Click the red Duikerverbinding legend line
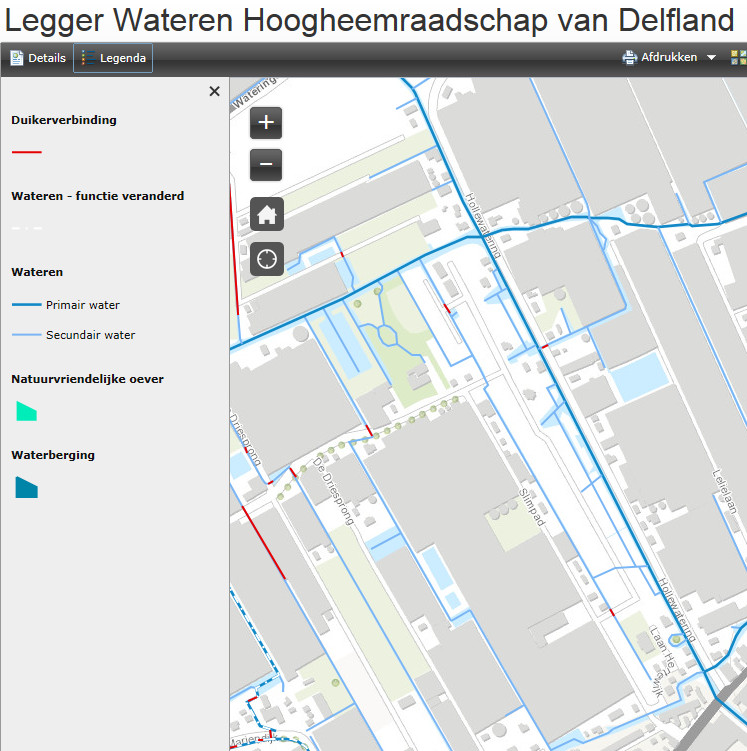The height and width of the screenshot is (751, 747). pos(27,152)
